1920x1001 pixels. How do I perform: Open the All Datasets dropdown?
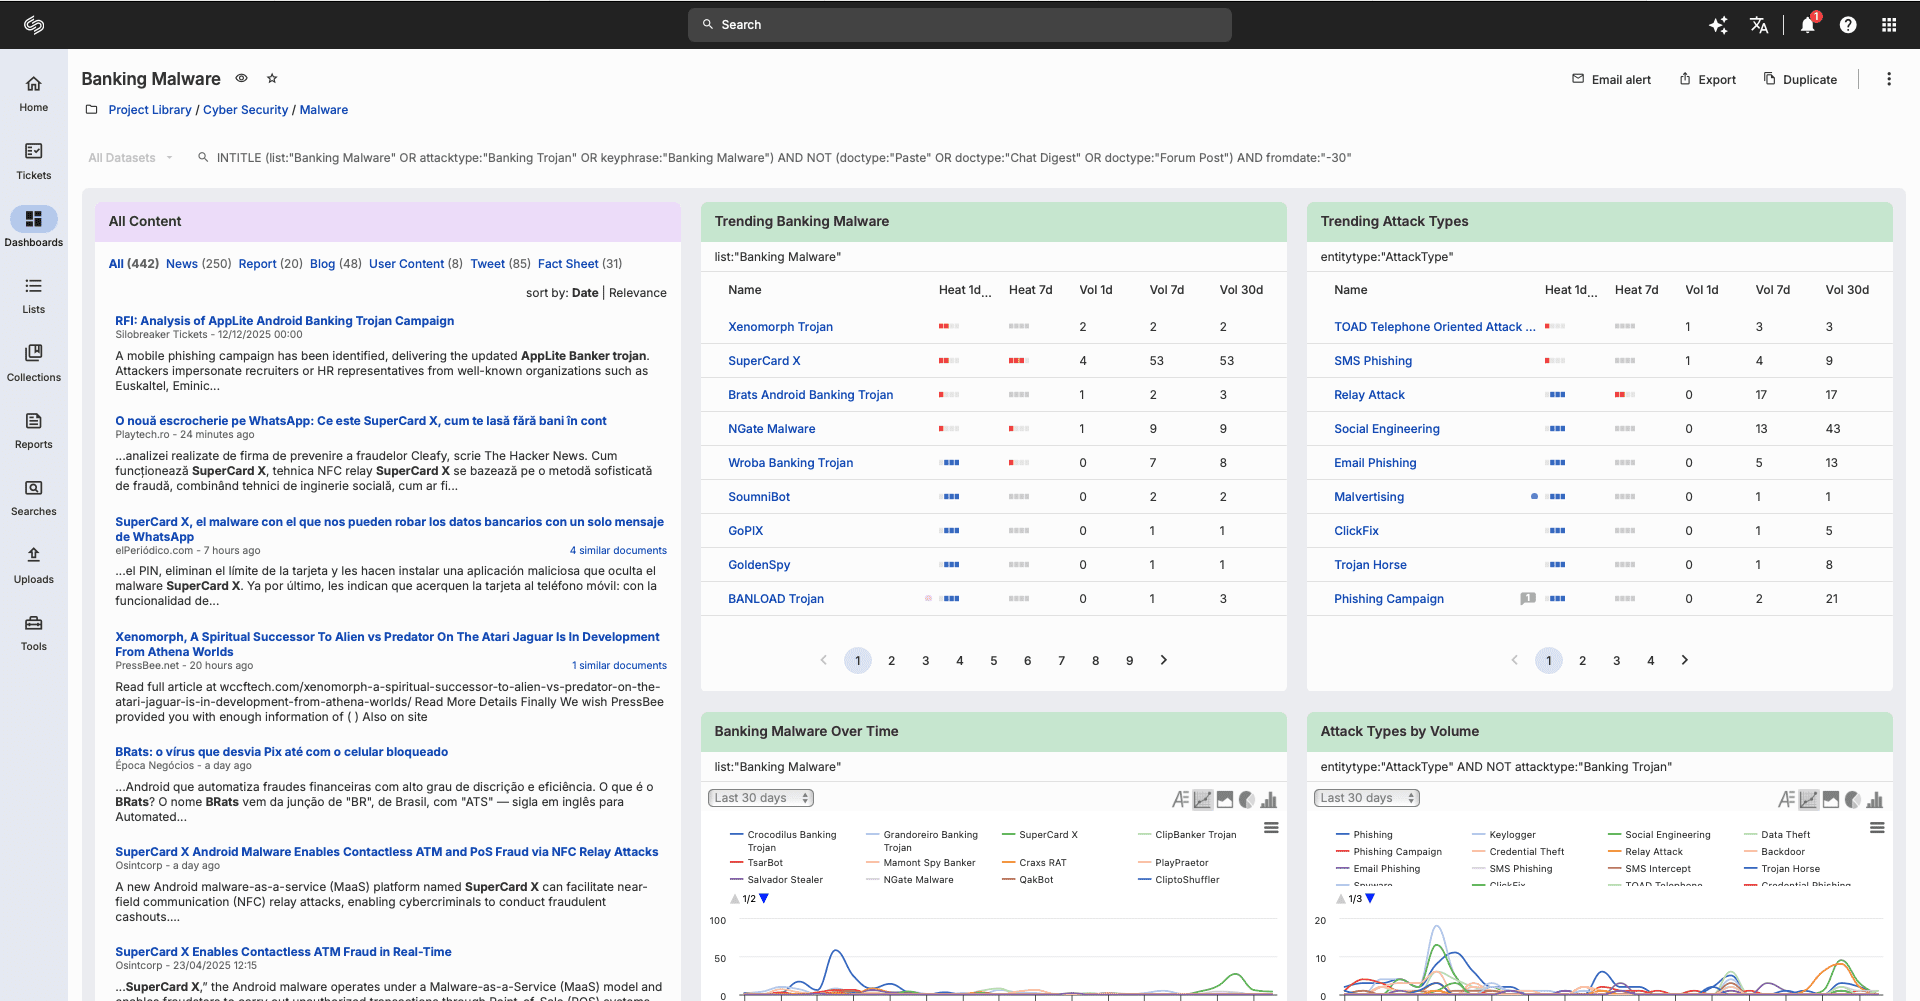[130, 158]
